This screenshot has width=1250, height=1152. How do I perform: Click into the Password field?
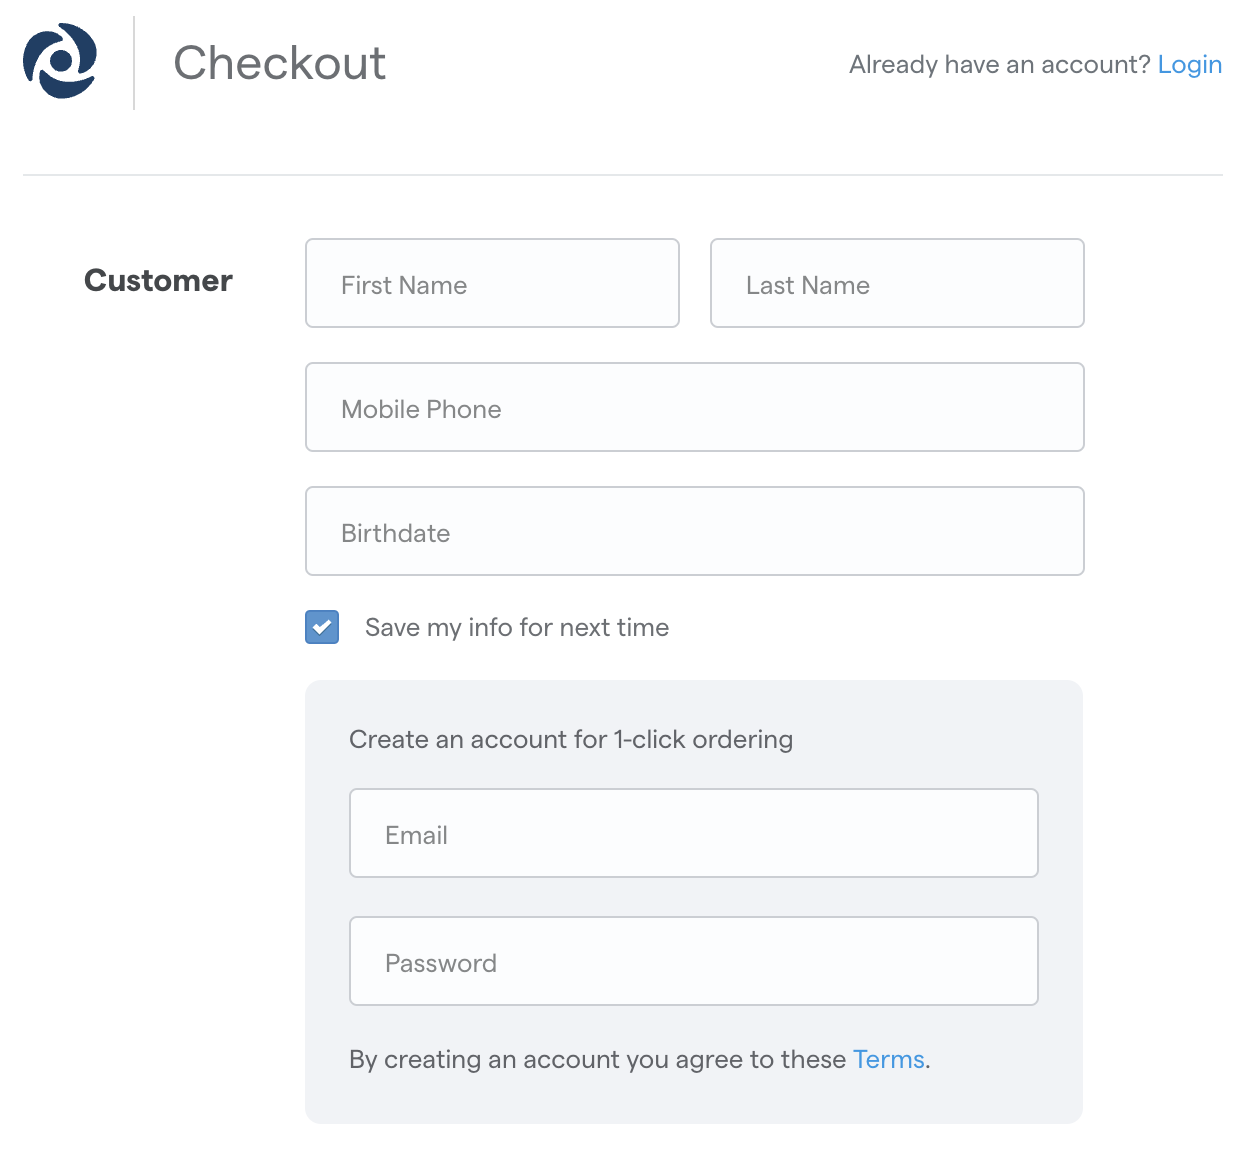[694, 961]
